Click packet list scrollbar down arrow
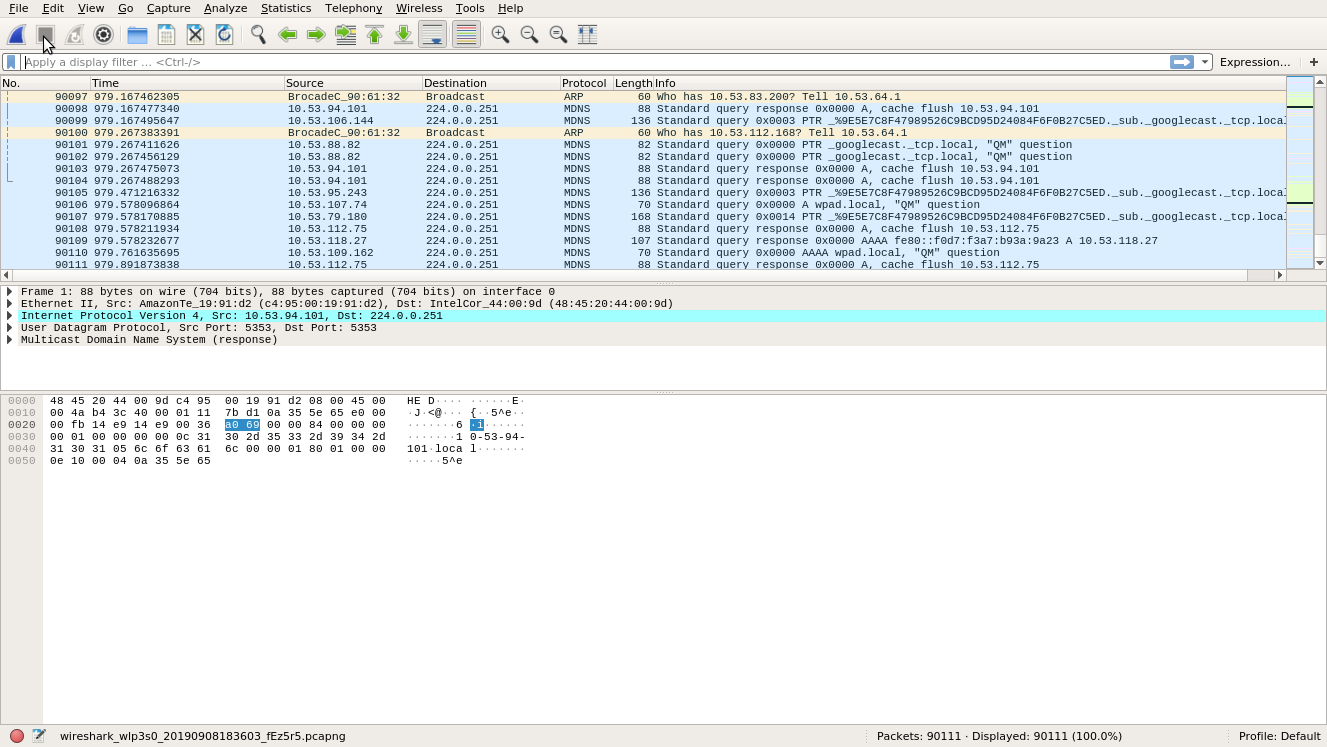This screenshot has height=747, width=1327. pyautogui.click(x=1320, y=263)
